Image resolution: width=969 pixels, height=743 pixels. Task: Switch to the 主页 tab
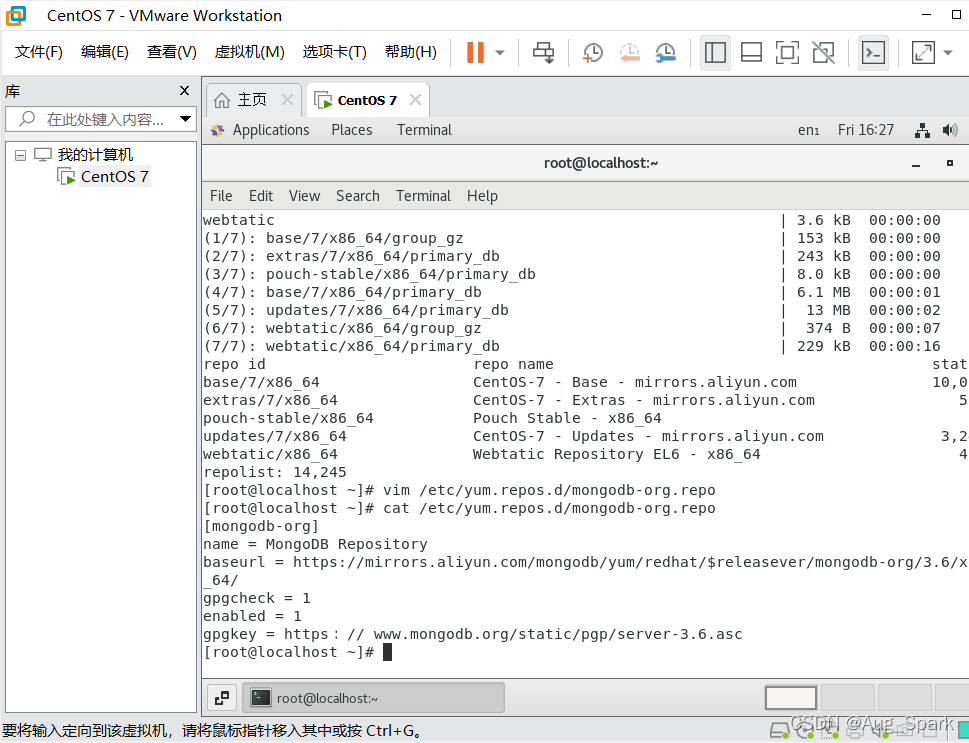(x=252, y=100)
